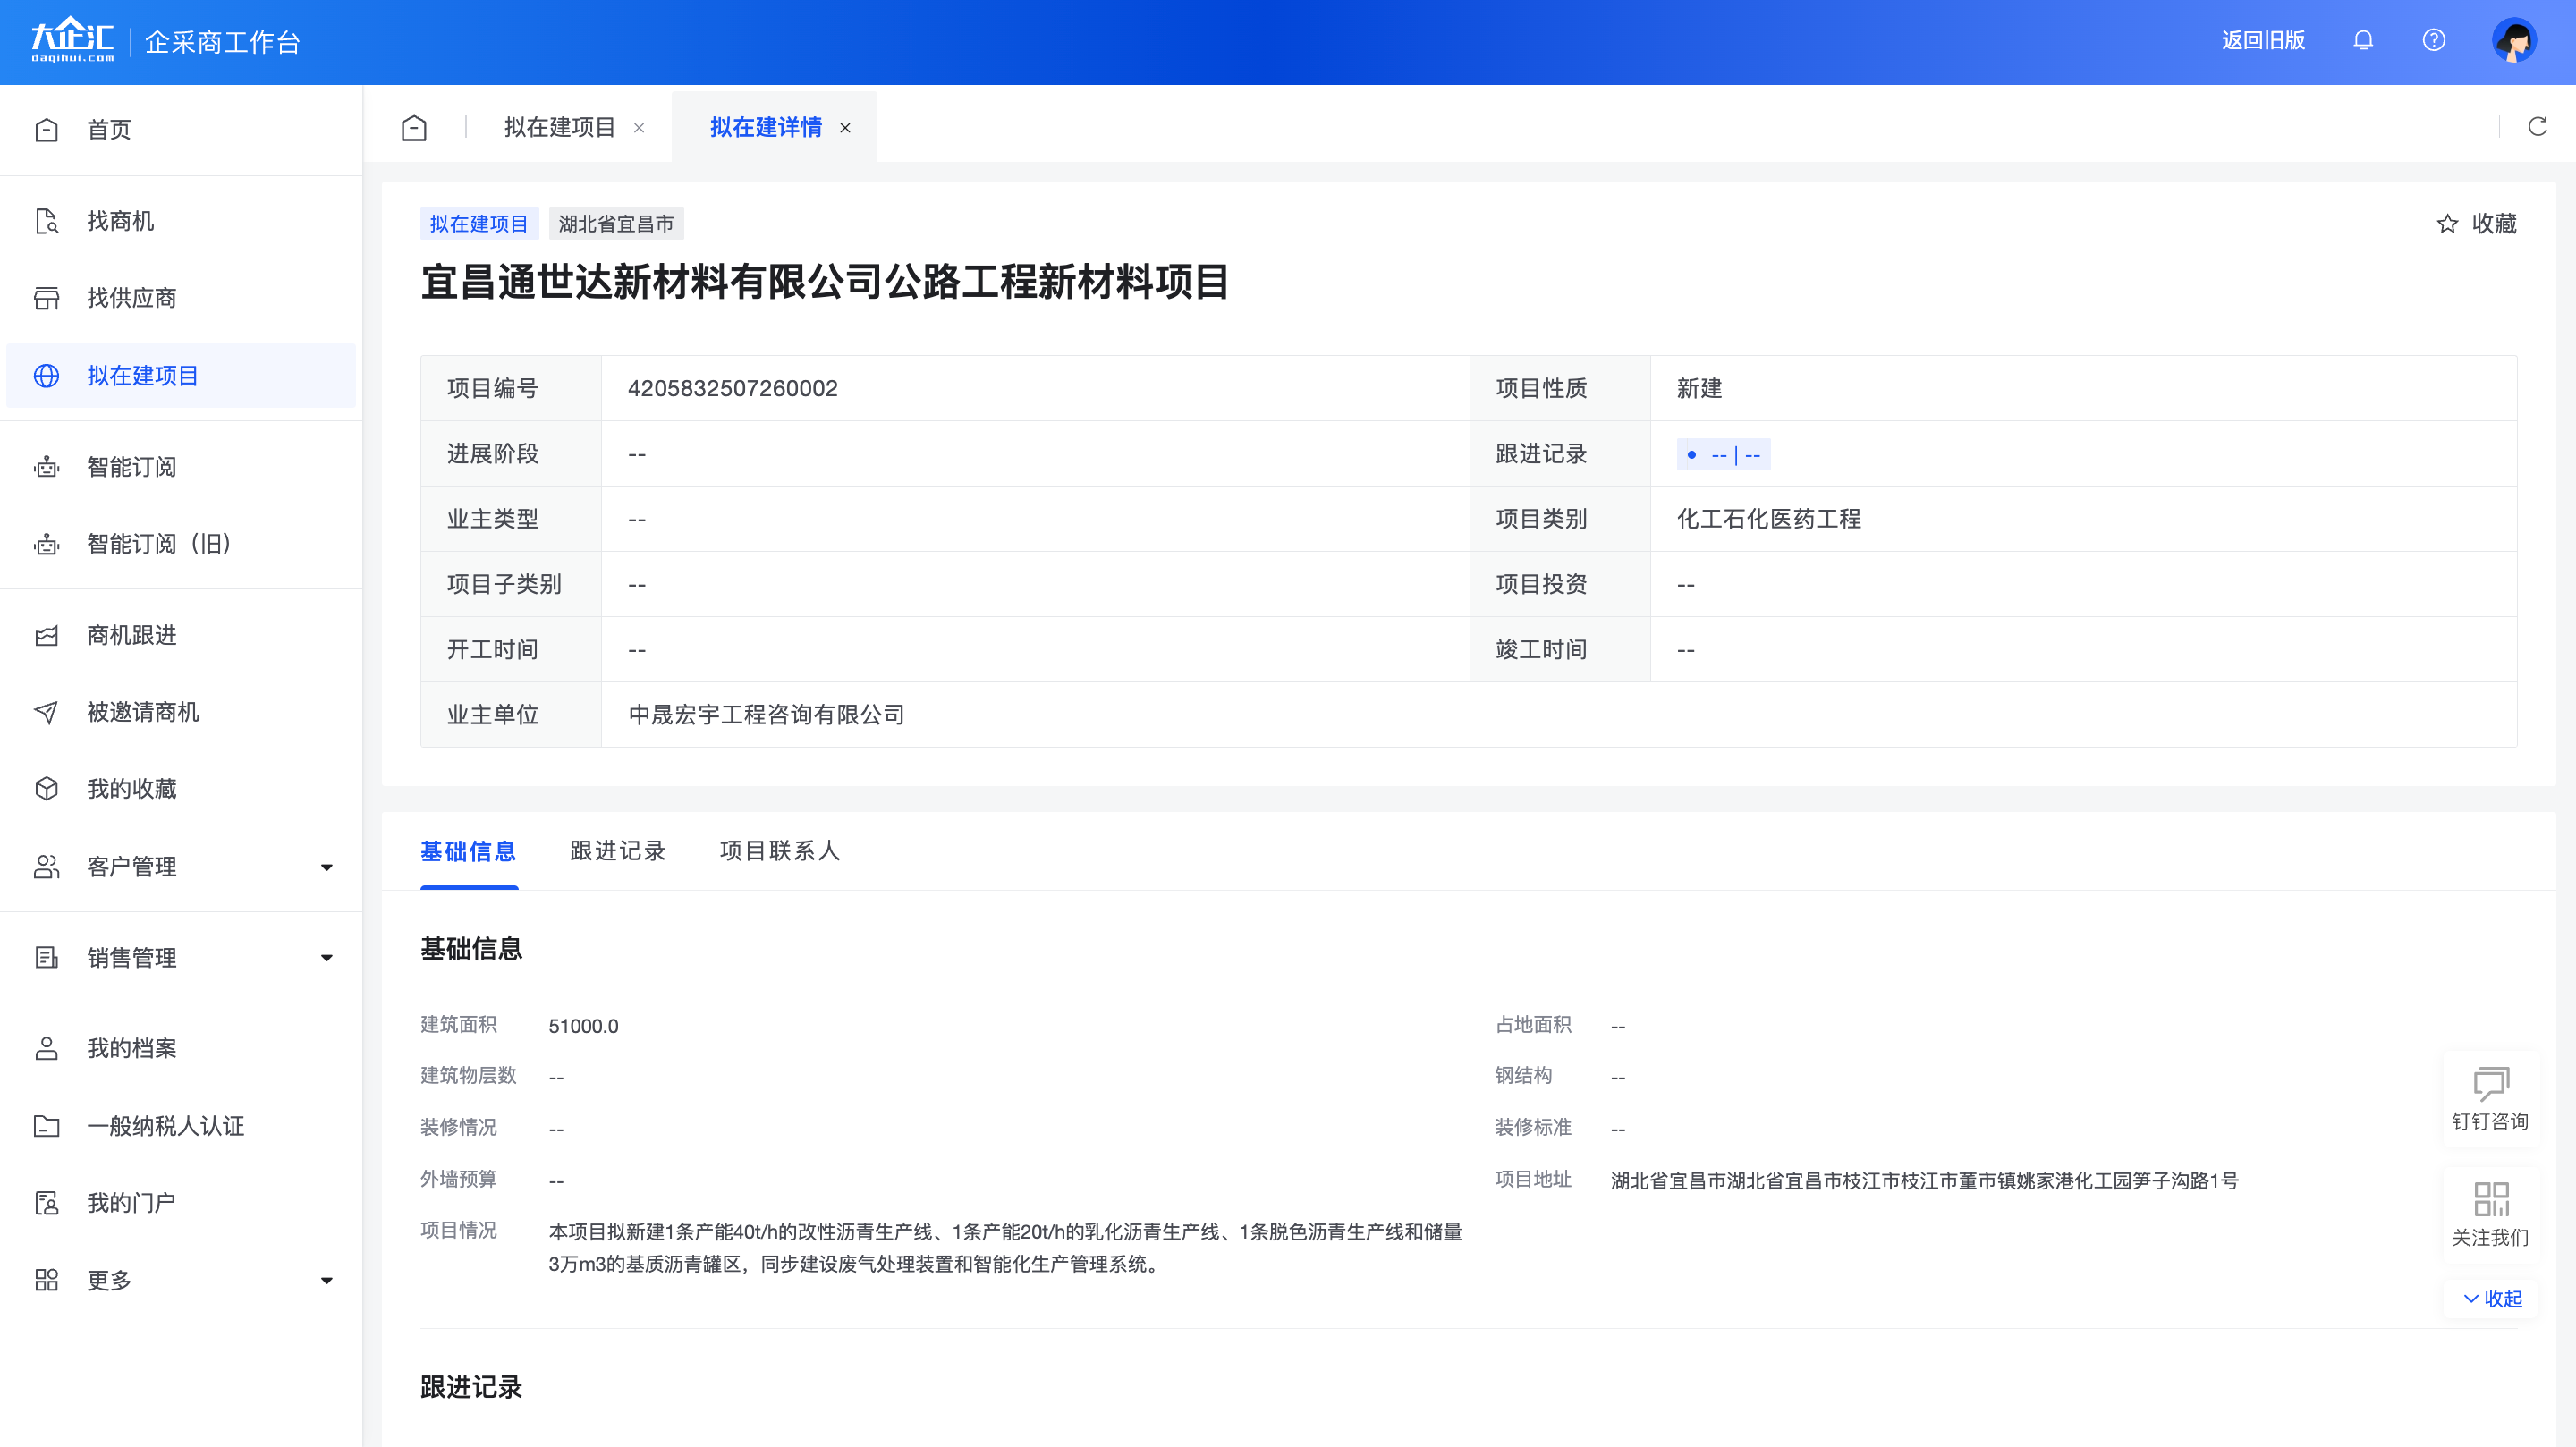Screen dimensions: 2576x1447
Task: Click the 收藏 star icon
Action: point(2447,223)
